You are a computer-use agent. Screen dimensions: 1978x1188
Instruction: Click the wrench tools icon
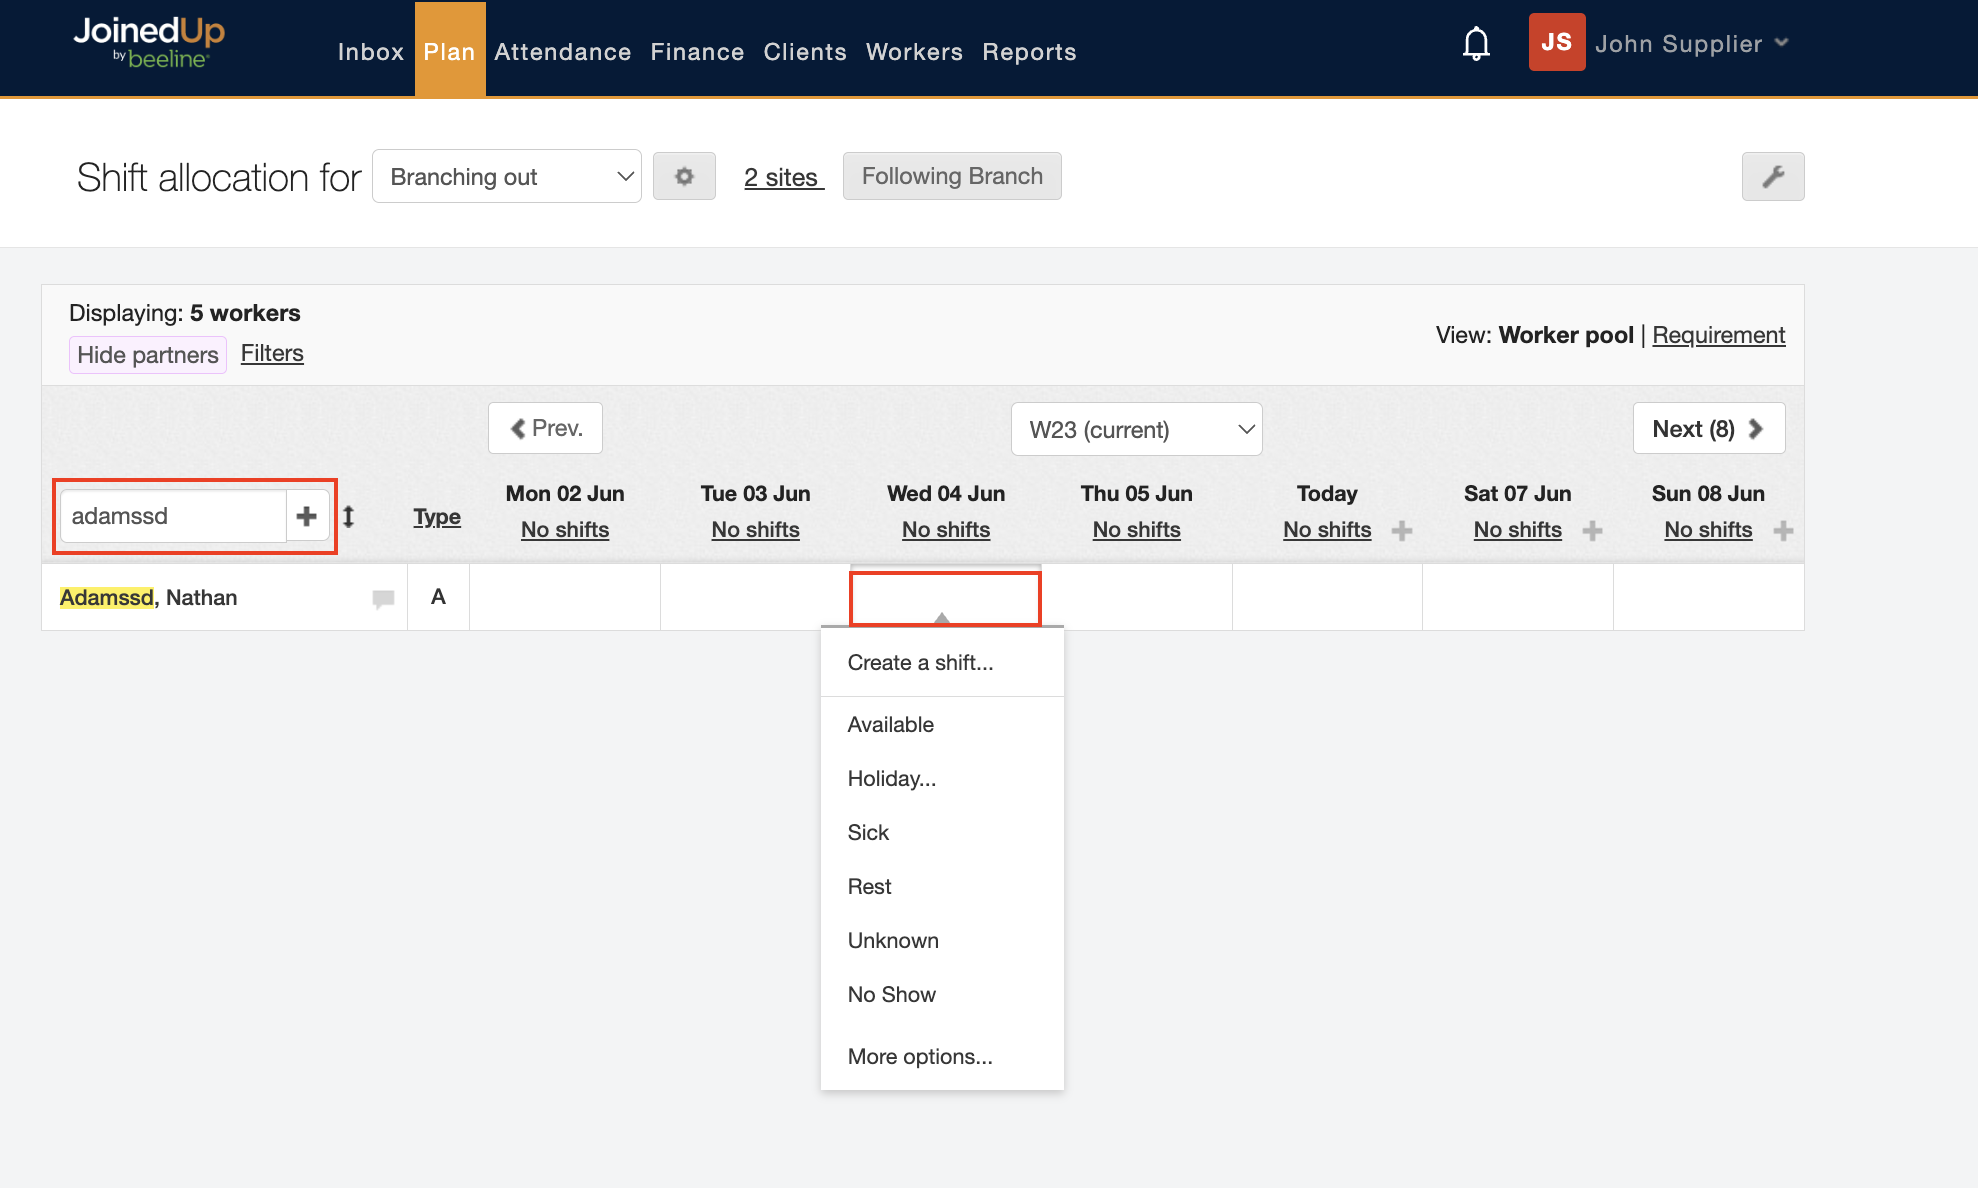coord(1772,176)
